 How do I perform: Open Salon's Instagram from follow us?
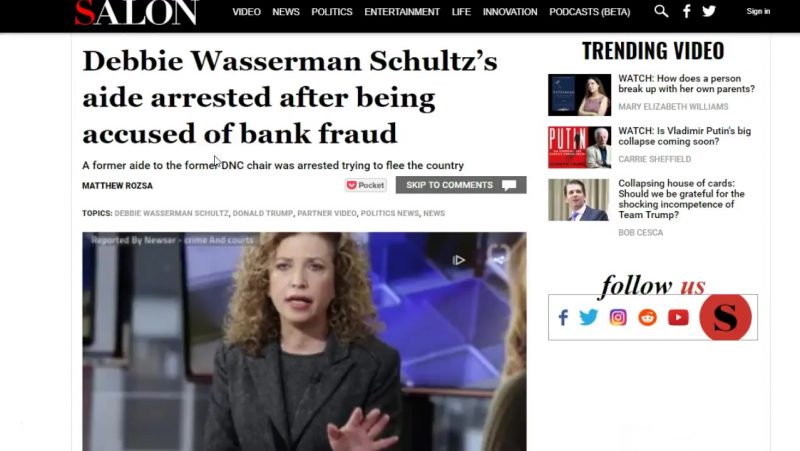[618, 317]
